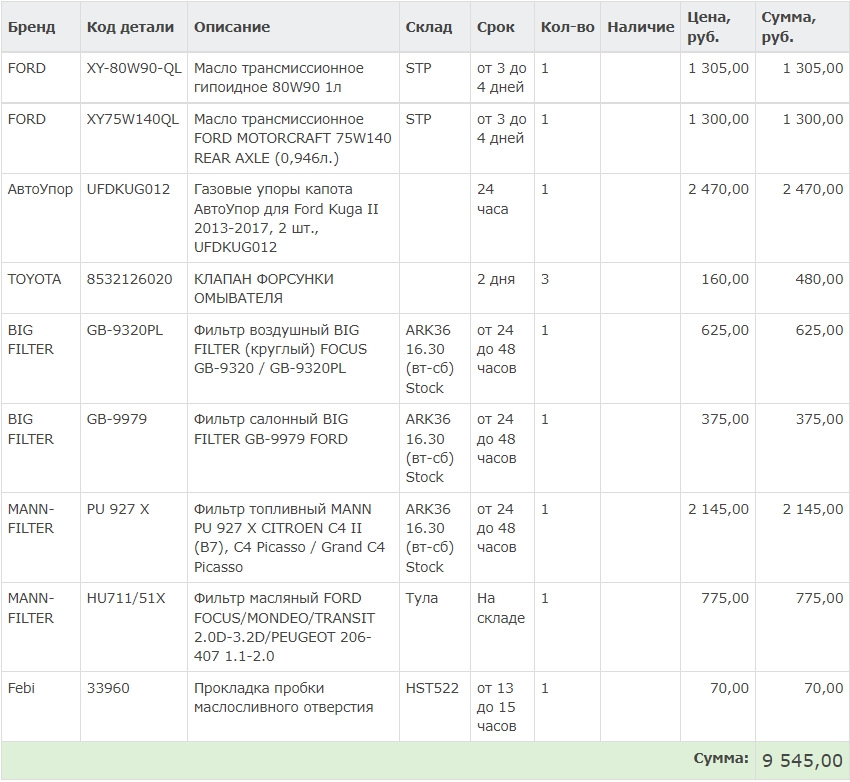Viewport: 850px width, 782px height.
Task: Click price 775,00 in price column
Action: tap(725, 598)
